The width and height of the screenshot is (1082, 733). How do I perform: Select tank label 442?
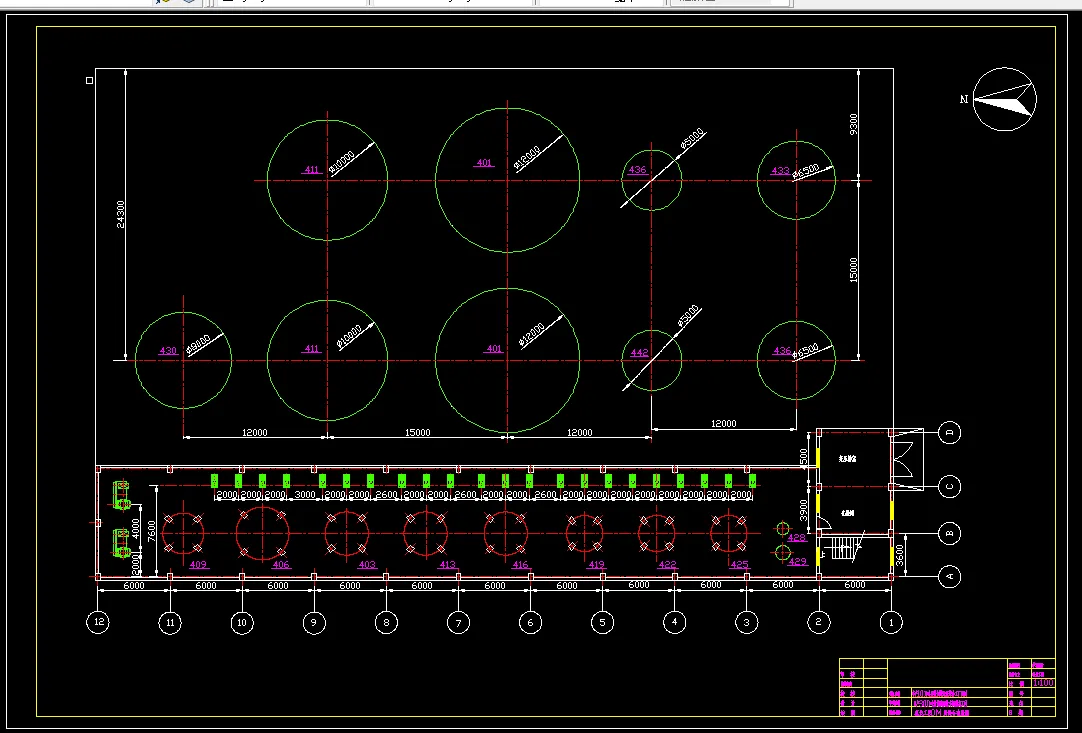639,353
